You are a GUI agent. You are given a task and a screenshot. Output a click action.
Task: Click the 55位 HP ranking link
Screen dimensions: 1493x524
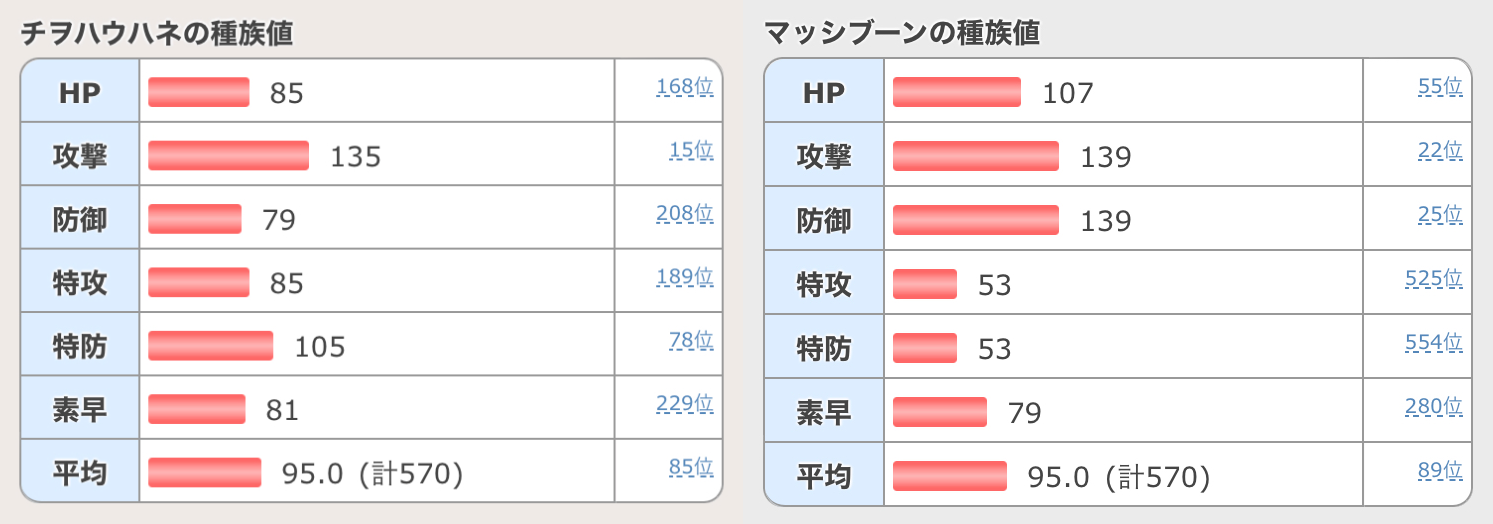pos(1440,87)
